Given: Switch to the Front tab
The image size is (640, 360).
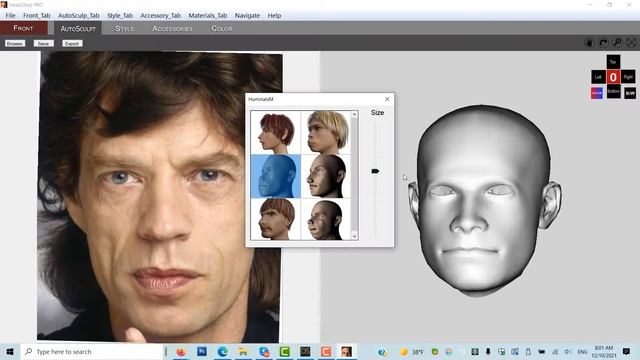Looking at the screenshot, I should pyautogui.click(x=24, y=28).
